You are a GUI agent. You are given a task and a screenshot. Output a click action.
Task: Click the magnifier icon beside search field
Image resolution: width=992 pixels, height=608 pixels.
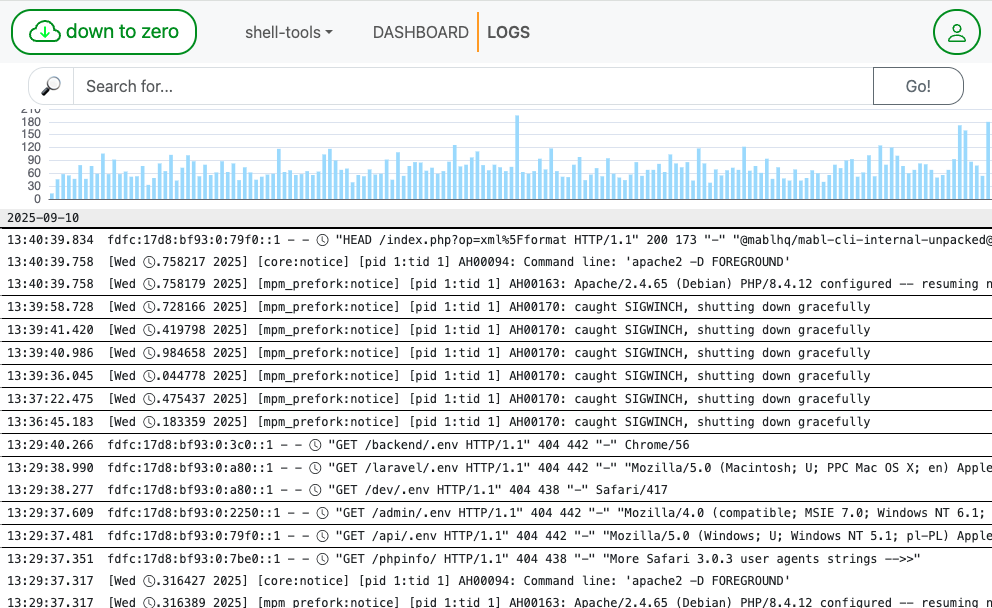51,86
